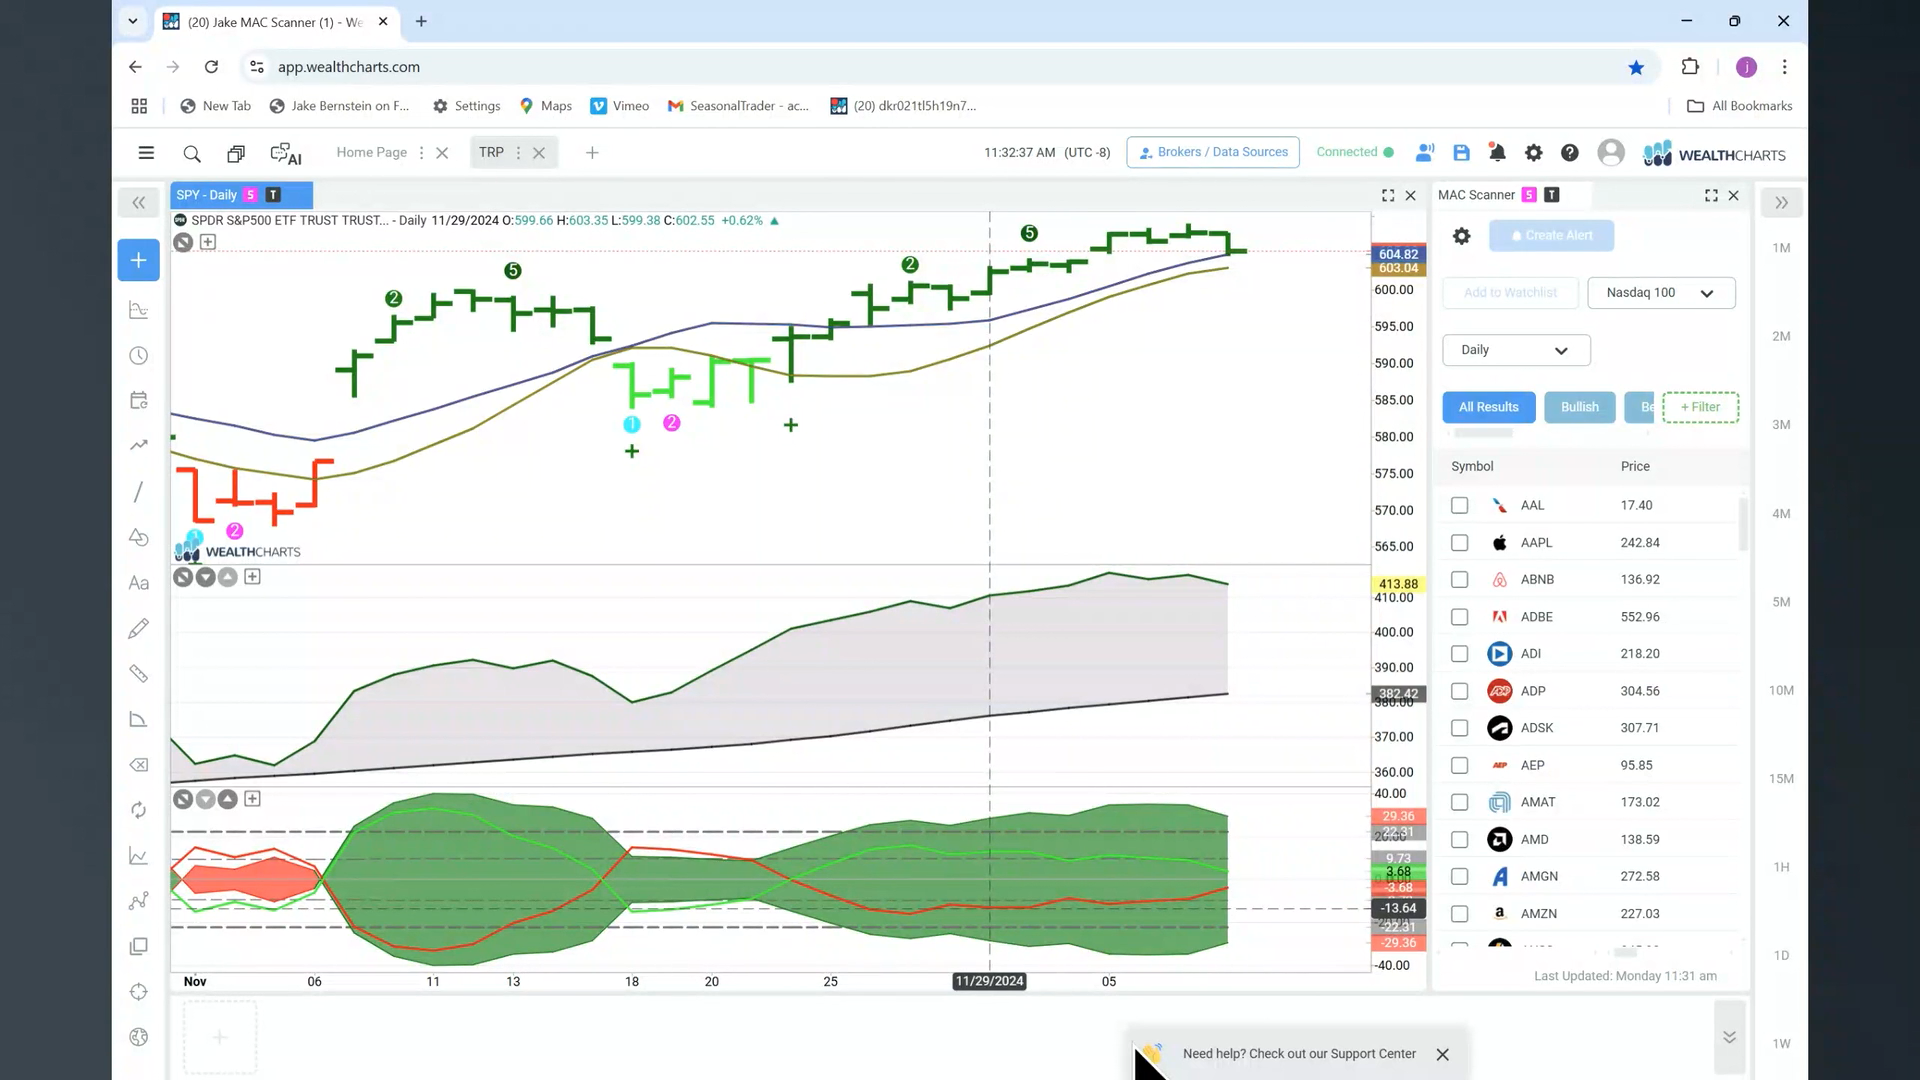
Task: Expand the right sidebar double chevron
Action: (x=1781, y=203)
